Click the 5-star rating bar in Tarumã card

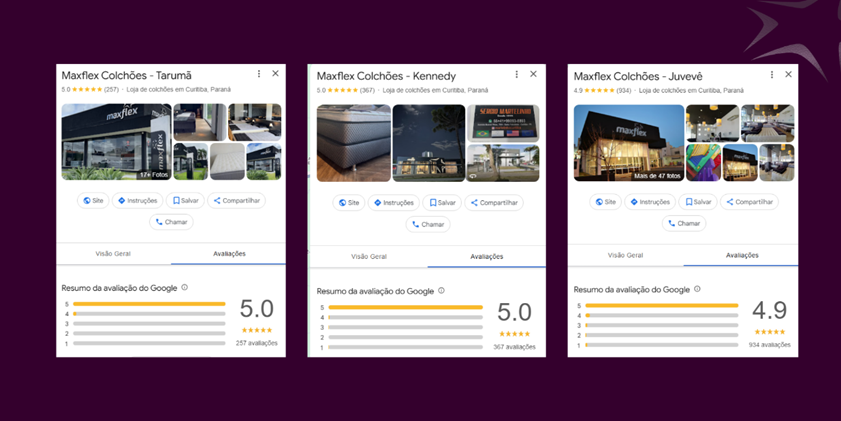coord(149,304)
